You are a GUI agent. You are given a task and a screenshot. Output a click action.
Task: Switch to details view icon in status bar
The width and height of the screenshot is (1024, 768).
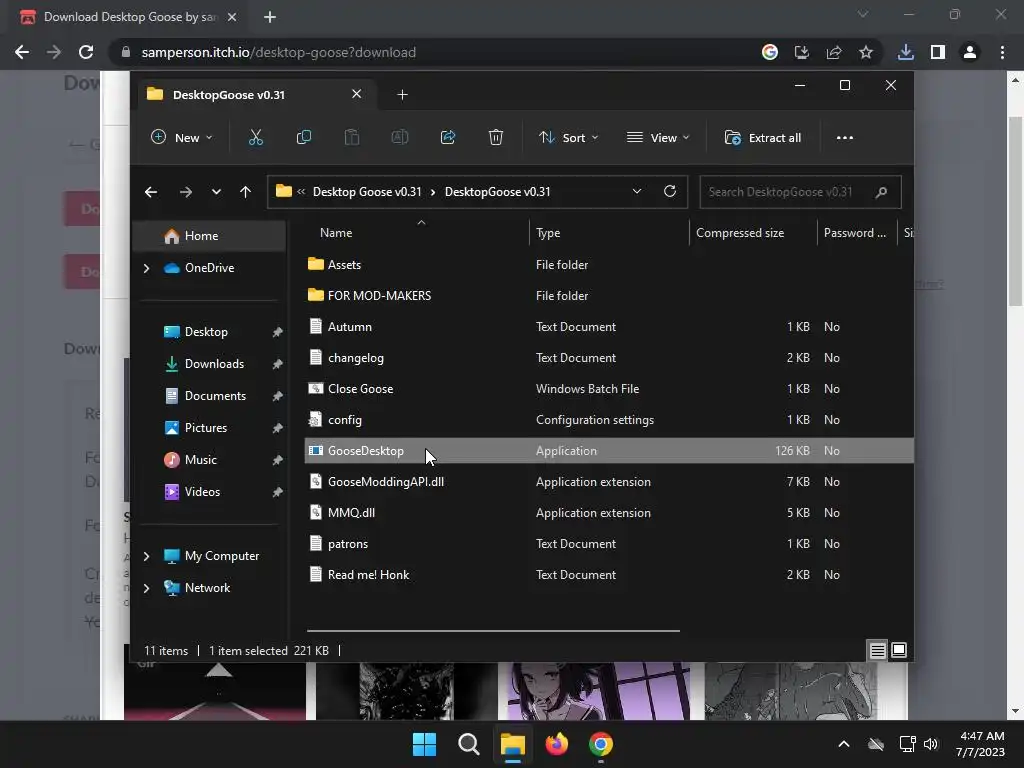point(878,650)
